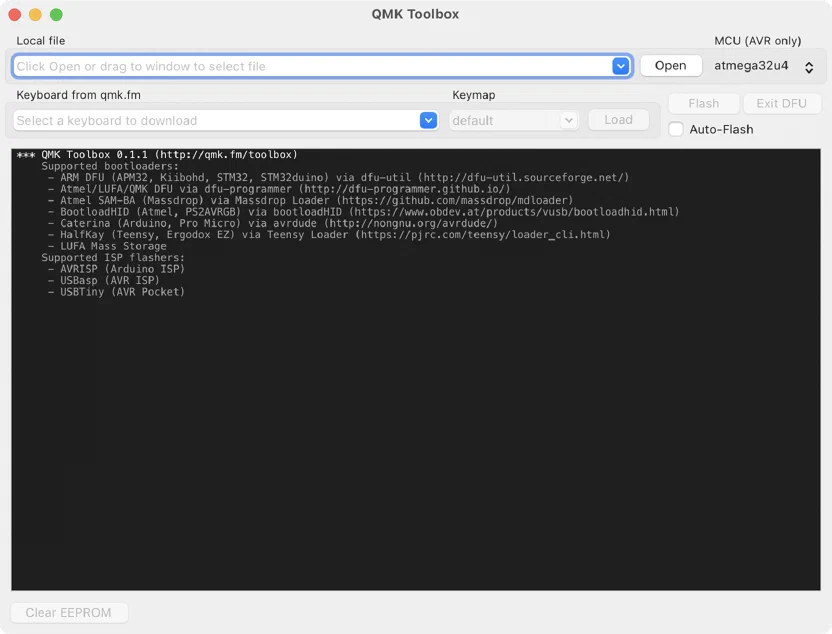Click the Open button

click(671, 66)
